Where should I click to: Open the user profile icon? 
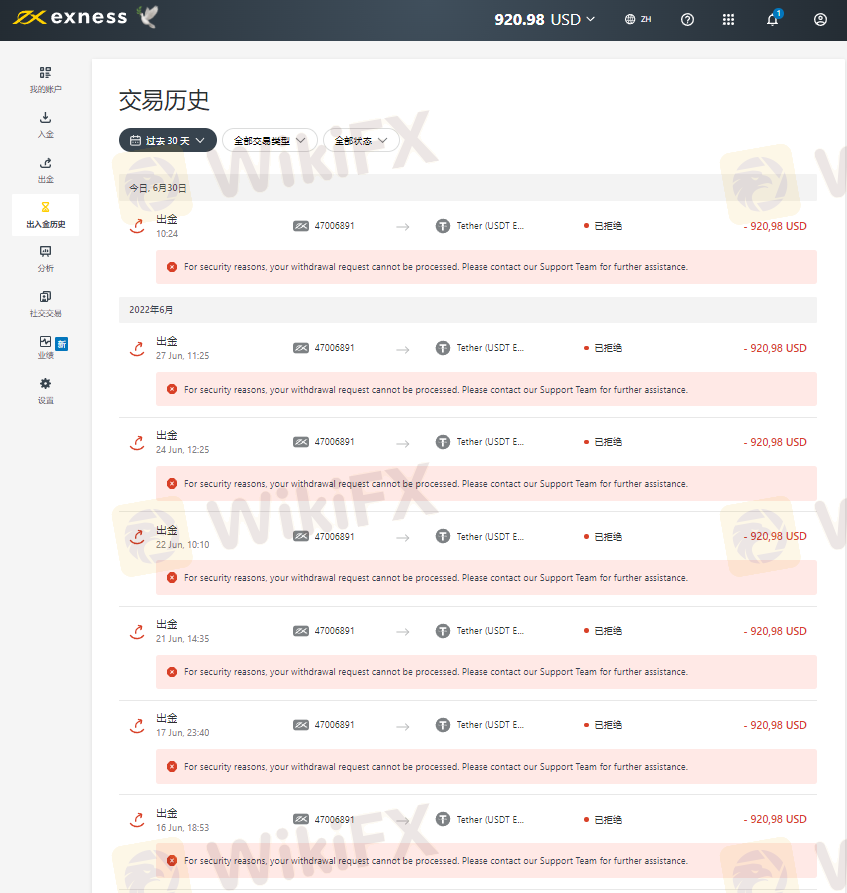(x=820, y=20)
